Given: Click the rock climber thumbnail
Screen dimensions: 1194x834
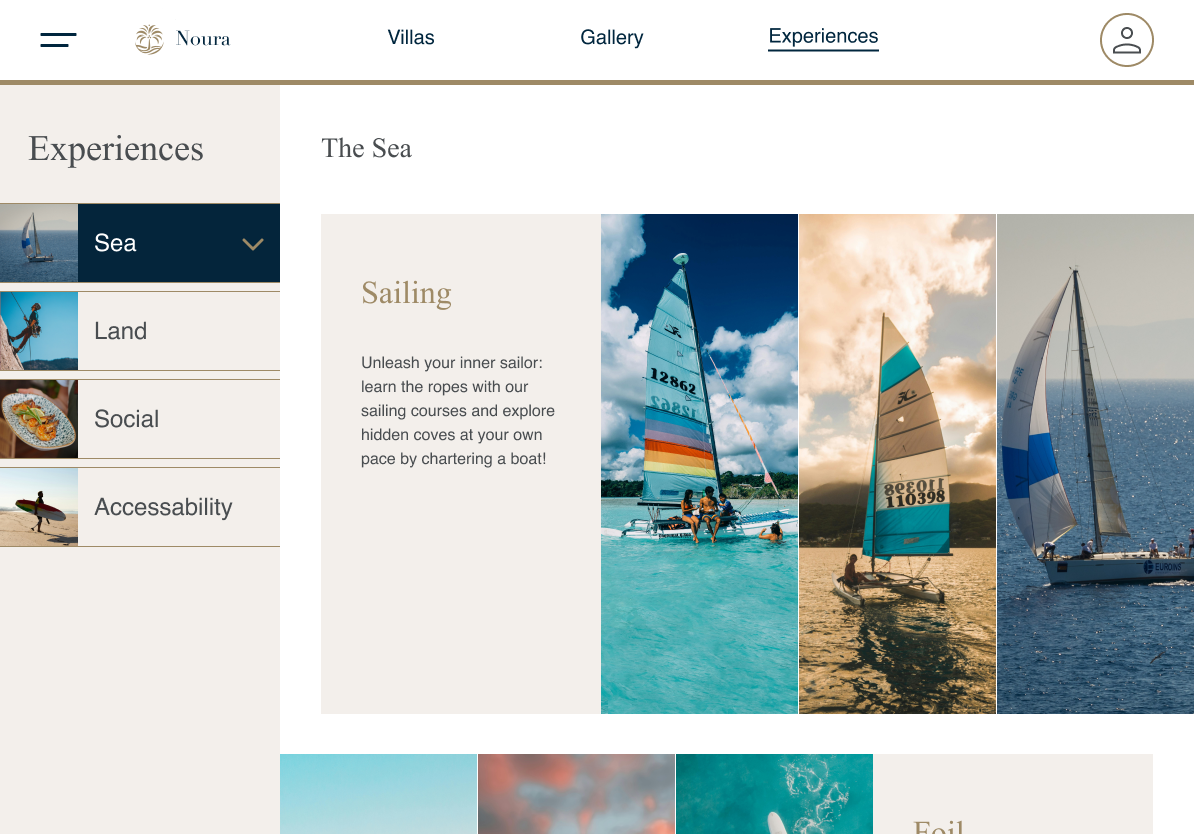Looking at the screenshot, I should (39, 331).
